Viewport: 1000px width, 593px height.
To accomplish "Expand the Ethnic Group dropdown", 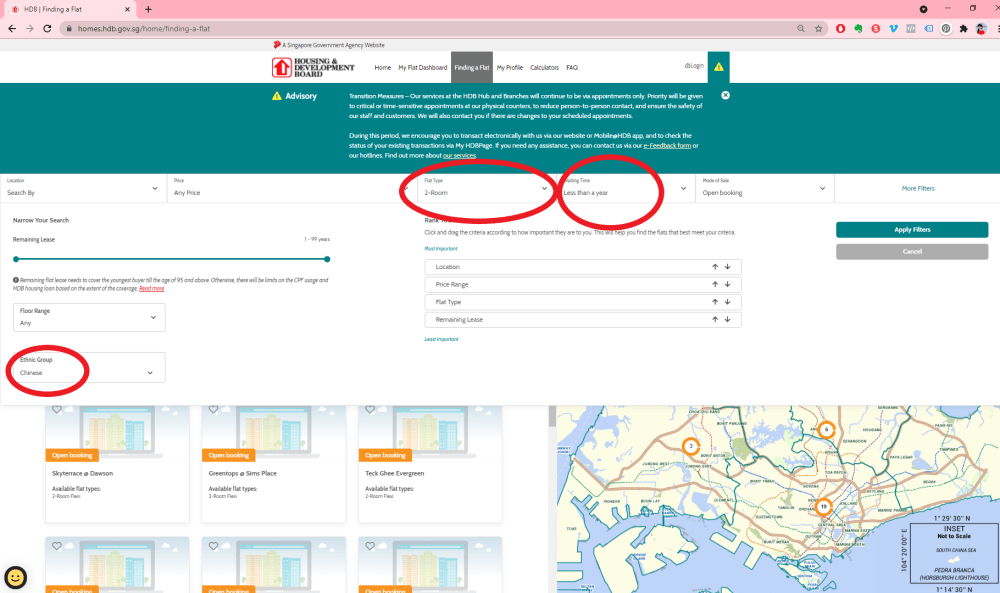I will click(x=88, y=368).
